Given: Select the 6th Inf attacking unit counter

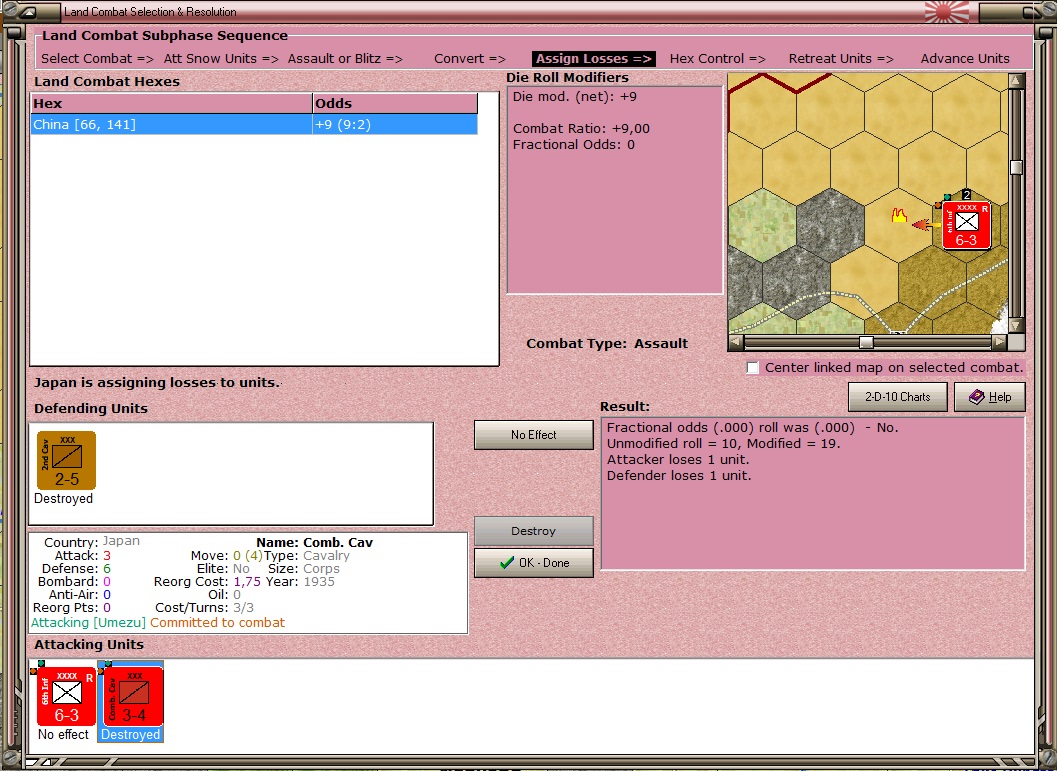Looking at the screenshot, I should (66, 696).
